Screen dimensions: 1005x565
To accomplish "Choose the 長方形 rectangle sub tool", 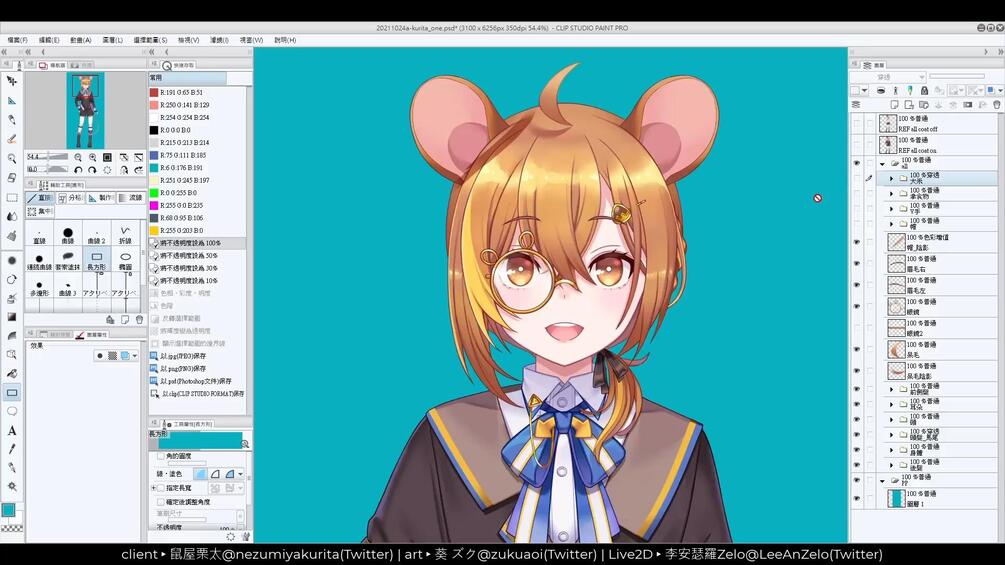I will click(96, 260).
